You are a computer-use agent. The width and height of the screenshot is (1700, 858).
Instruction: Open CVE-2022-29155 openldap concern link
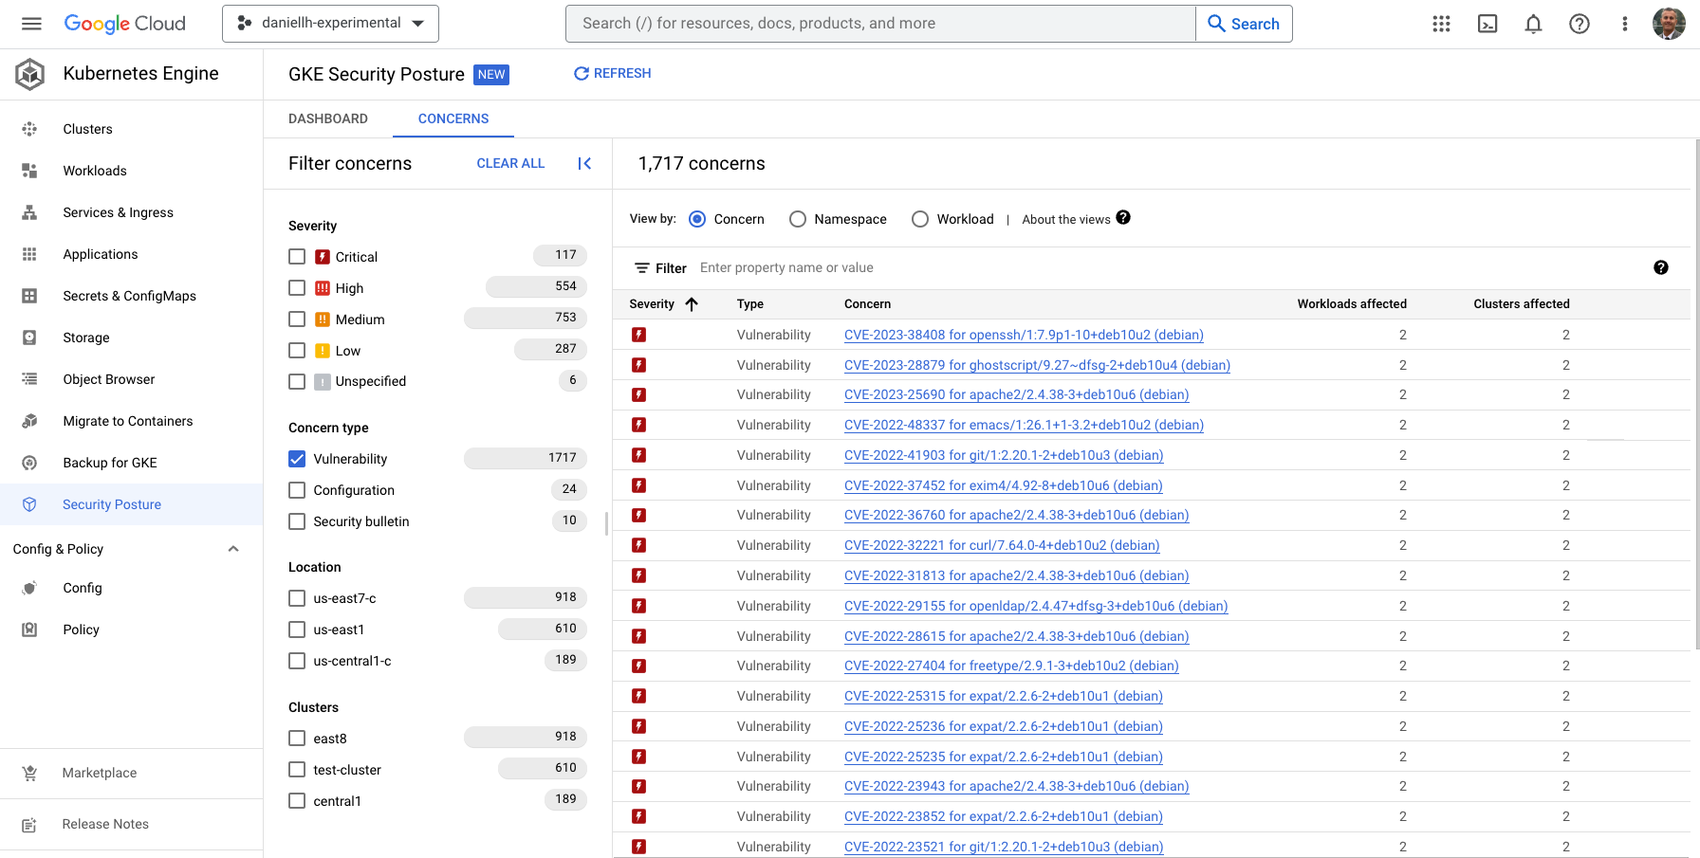[x=1035, y=606]
